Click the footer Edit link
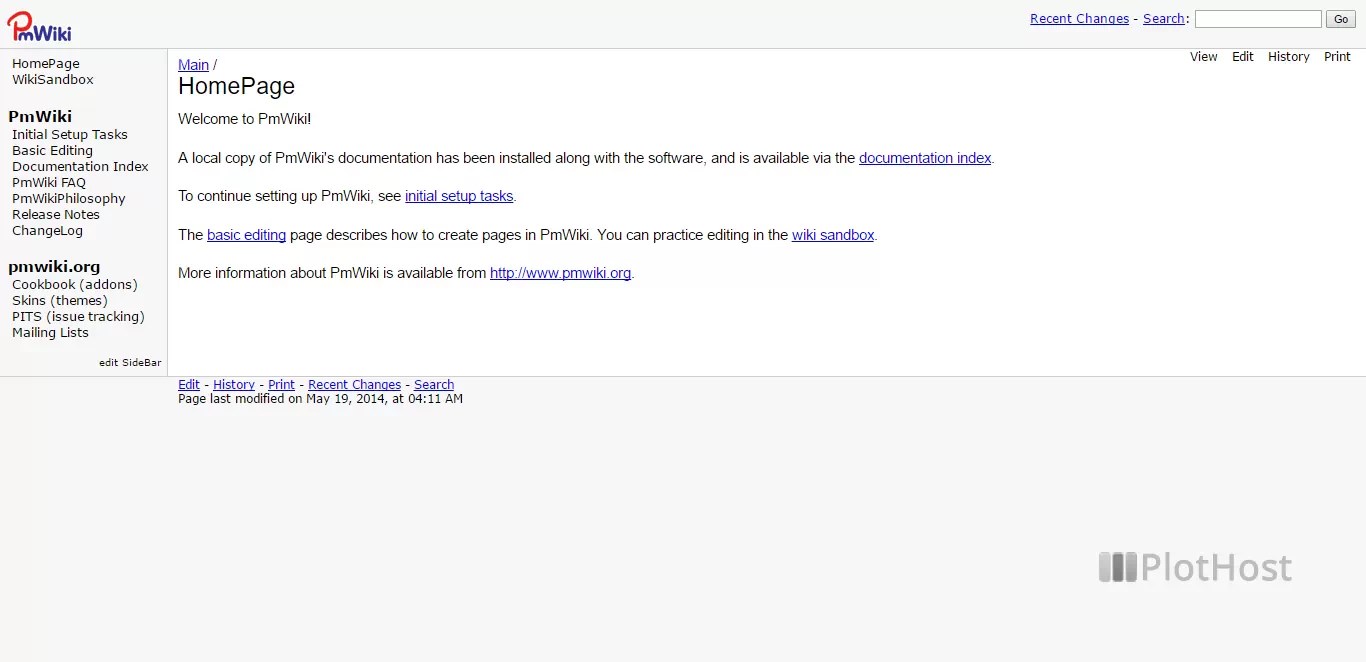 [189, 385]
